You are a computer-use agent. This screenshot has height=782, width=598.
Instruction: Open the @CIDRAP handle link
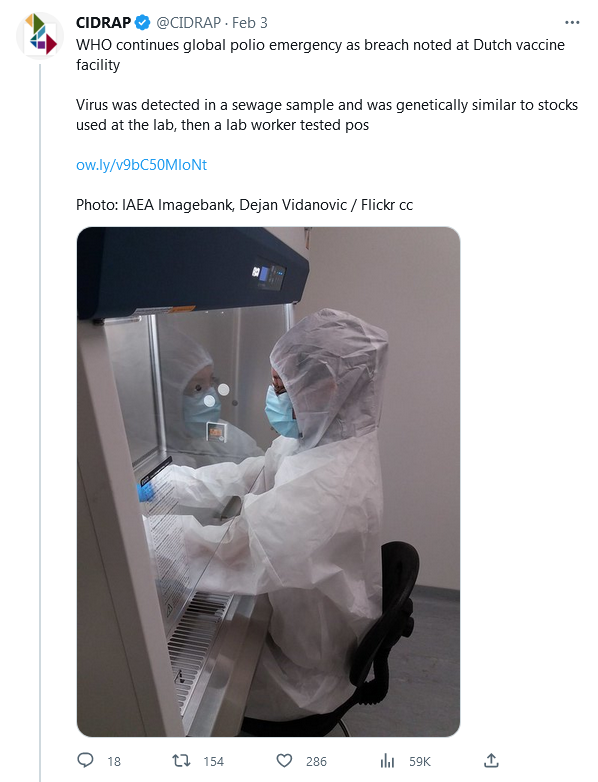click(x=189, y=22)
